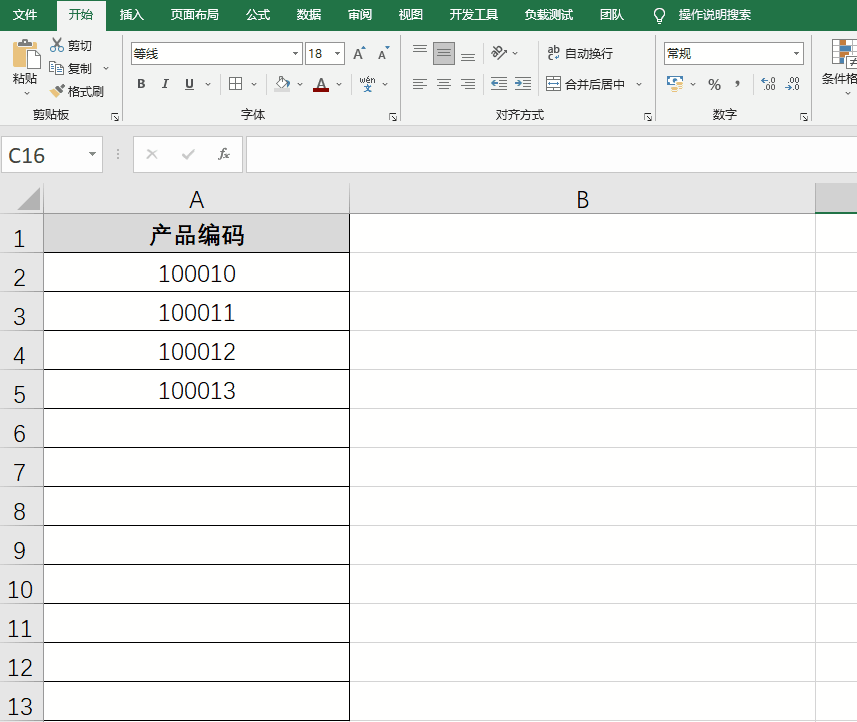Switch to the 视图 tab
The height and width of the screenshot is (722, 857).
410,15
